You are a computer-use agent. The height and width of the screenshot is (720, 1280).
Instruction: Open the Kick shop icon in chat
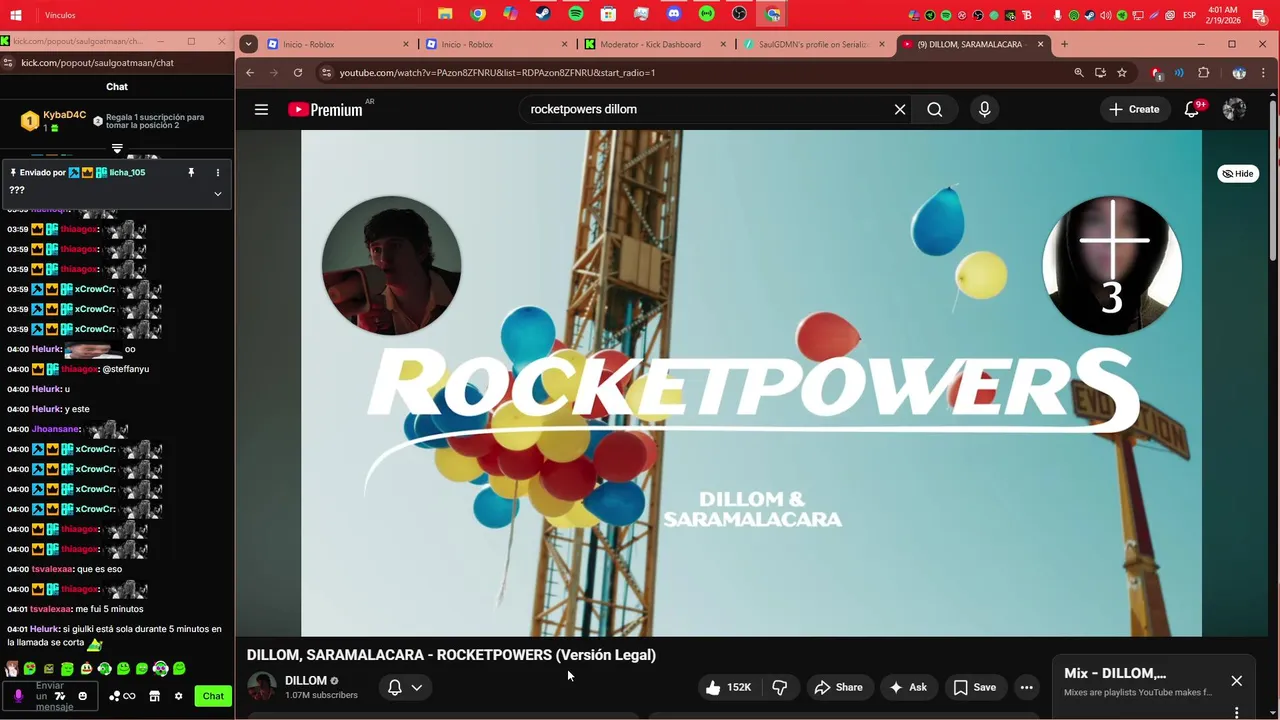[155, 696]
